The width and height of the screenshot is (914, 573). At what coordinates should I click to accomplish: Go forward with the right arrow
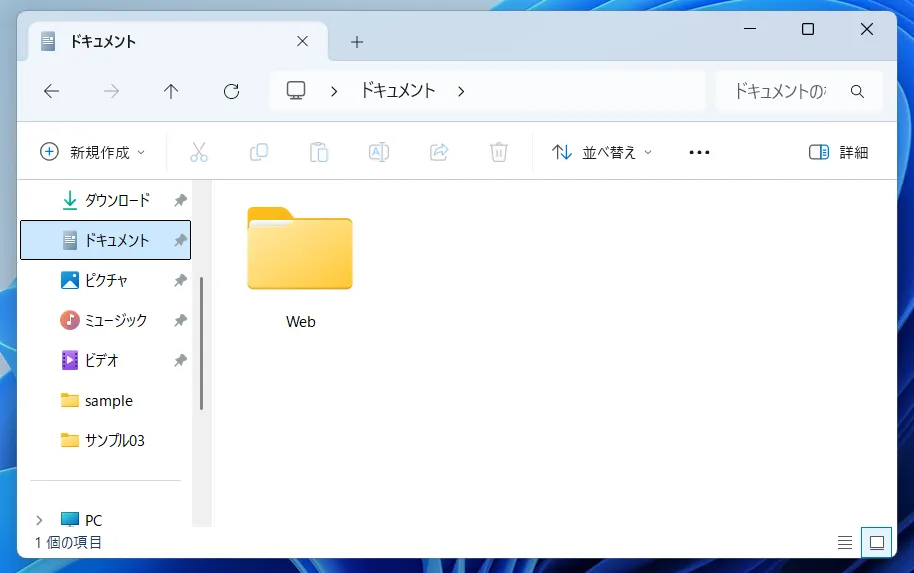click(x=111, y=91)
